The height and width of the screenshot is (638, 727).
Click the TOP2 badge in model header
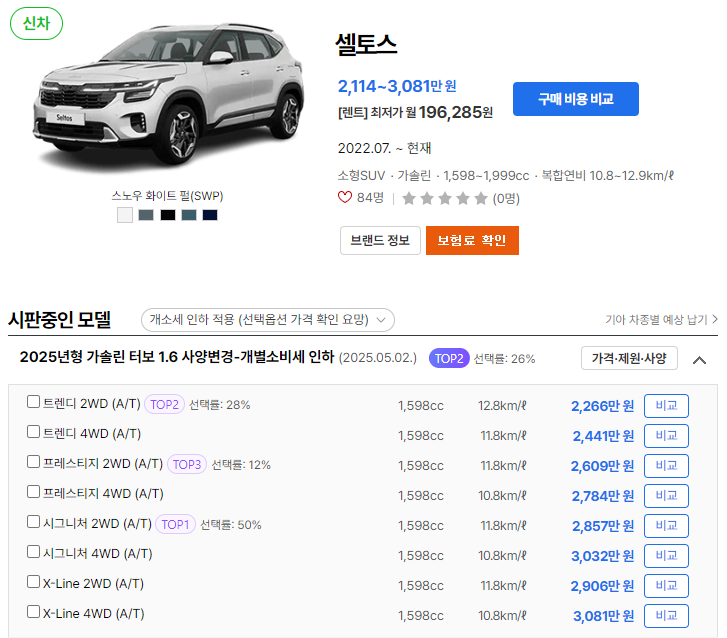point(449,358)
